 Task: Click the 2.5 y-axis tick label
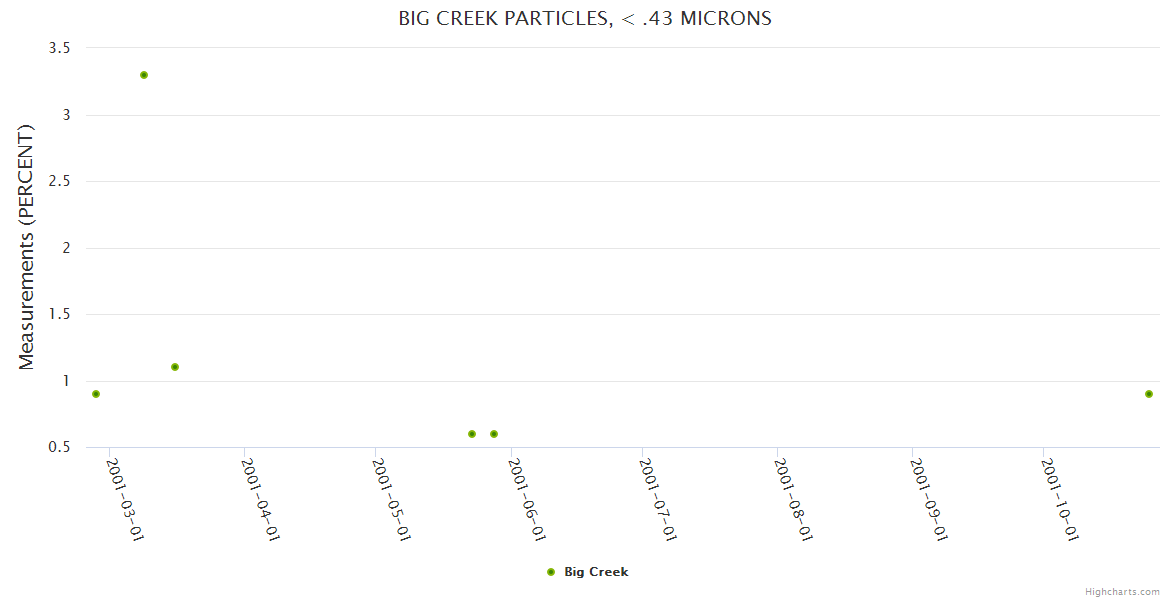59,181
